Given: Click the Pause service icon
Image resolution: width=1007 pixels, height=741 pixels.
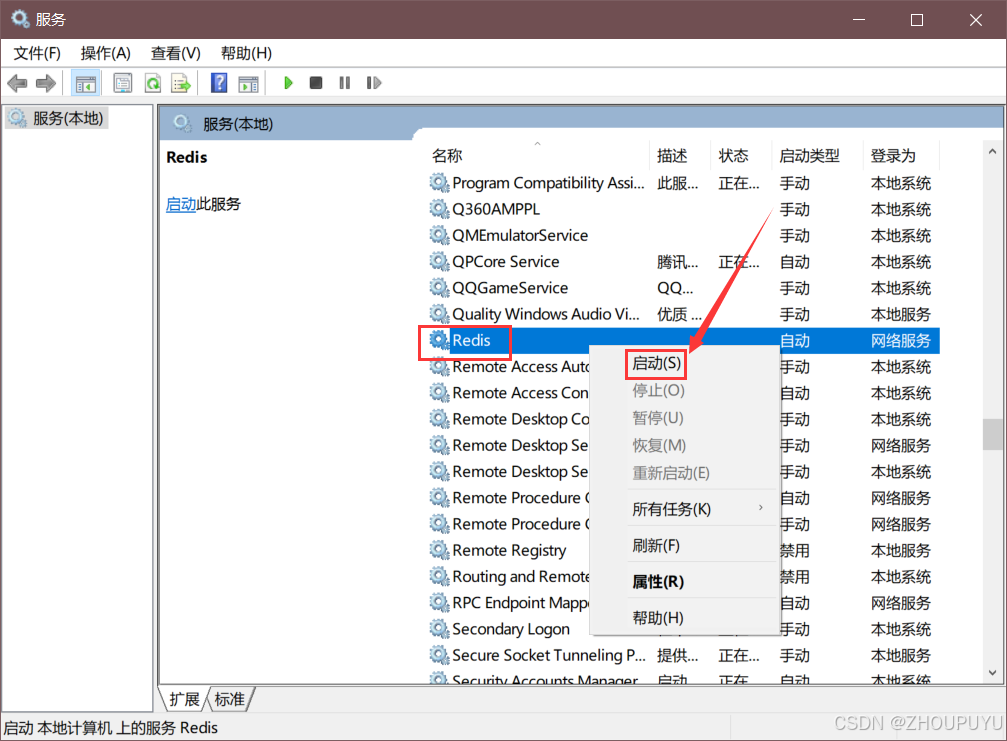Looking at the screenshot, I should coord(345,83).
